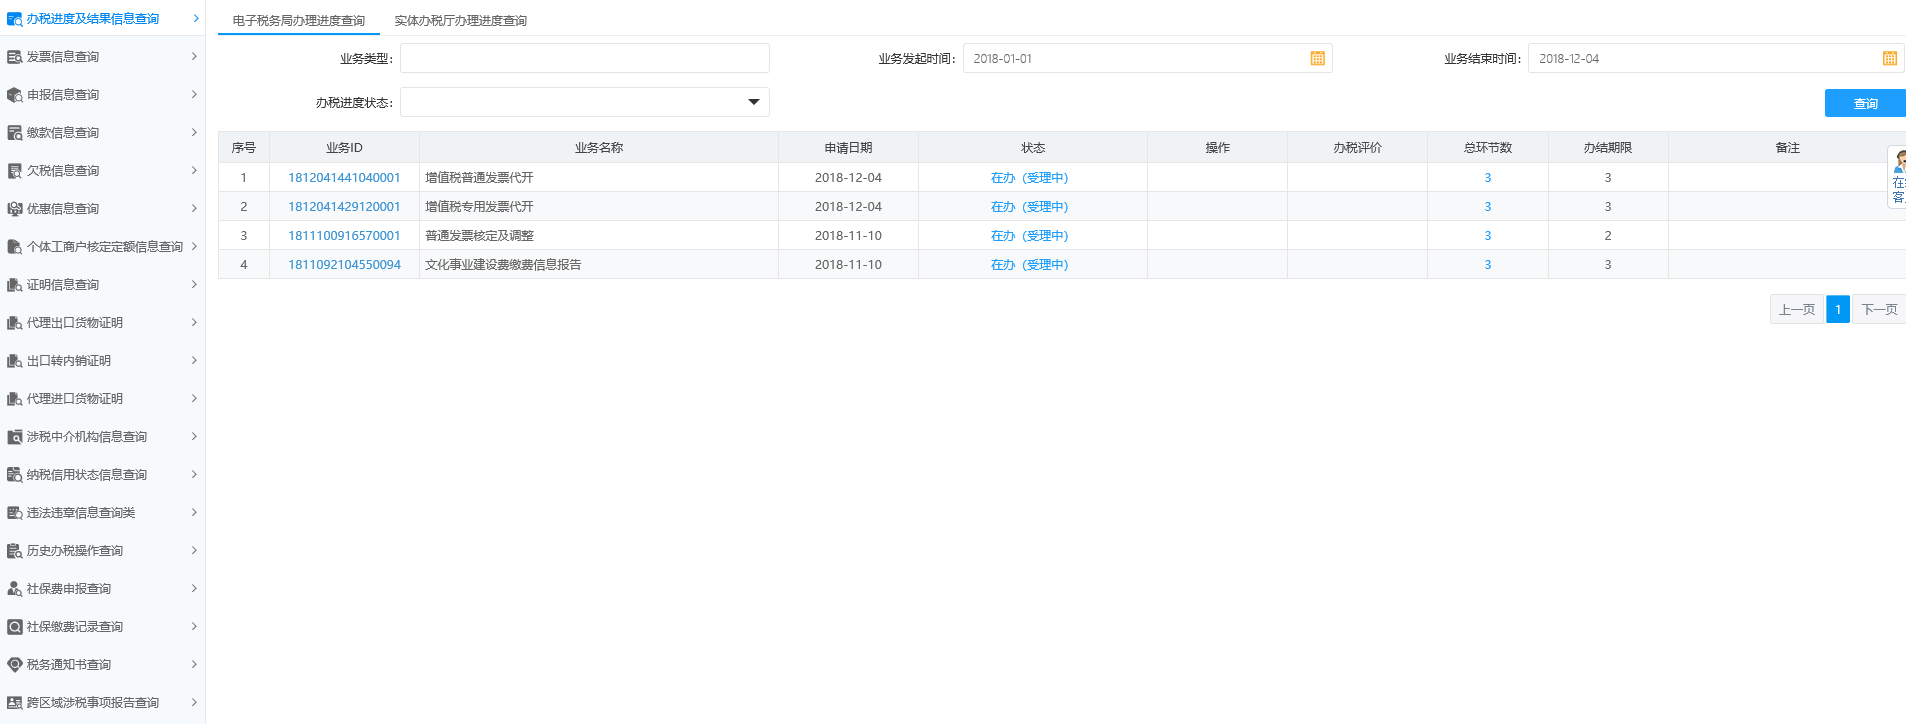Screen dimensions: 1906x724
Task: Open calendar icon for 业务发起时间
Action: [1317, 59]
